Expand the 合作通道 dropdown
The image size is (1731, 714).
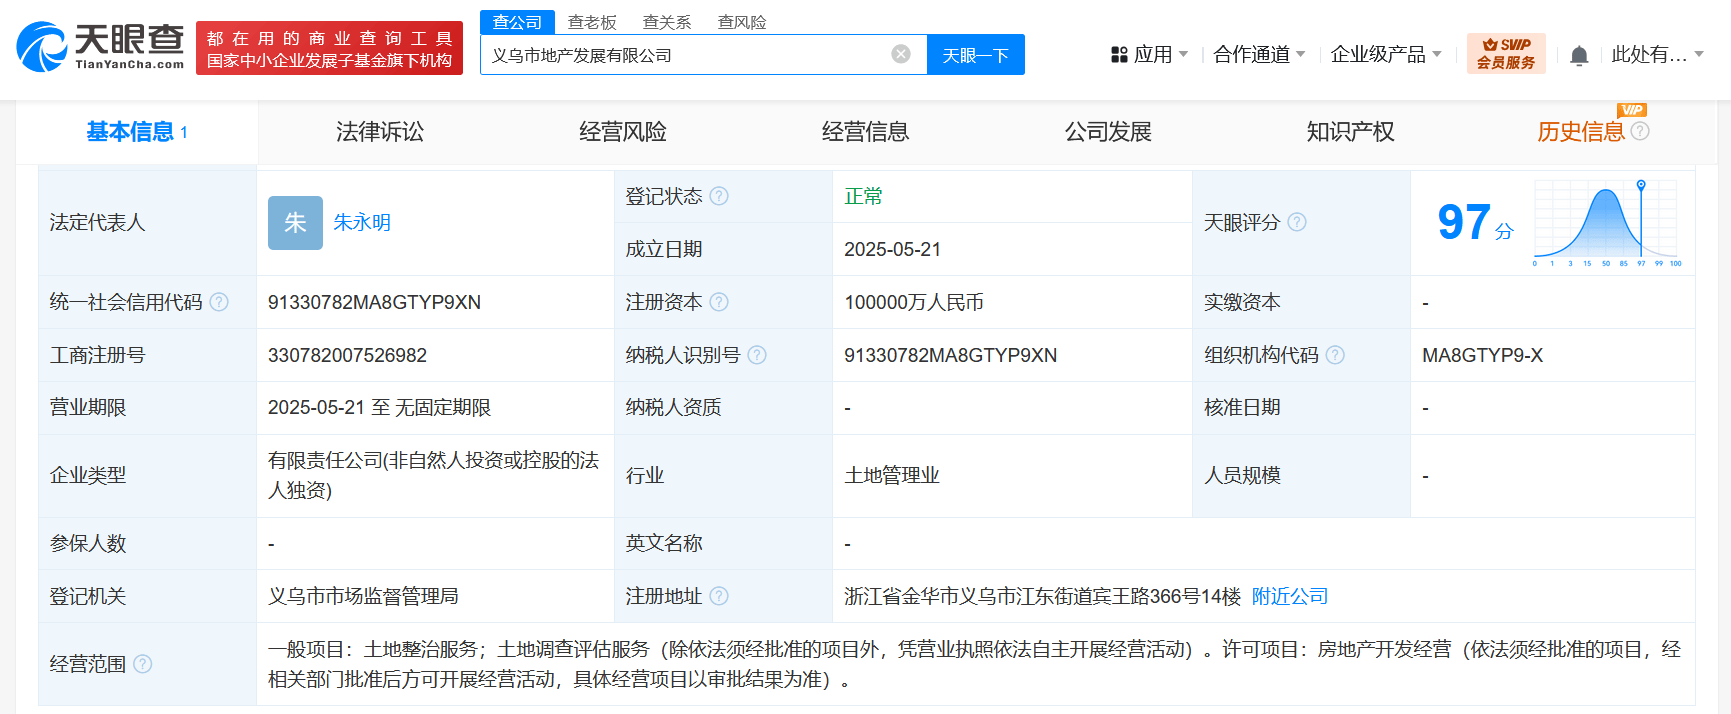(1259, 54)
